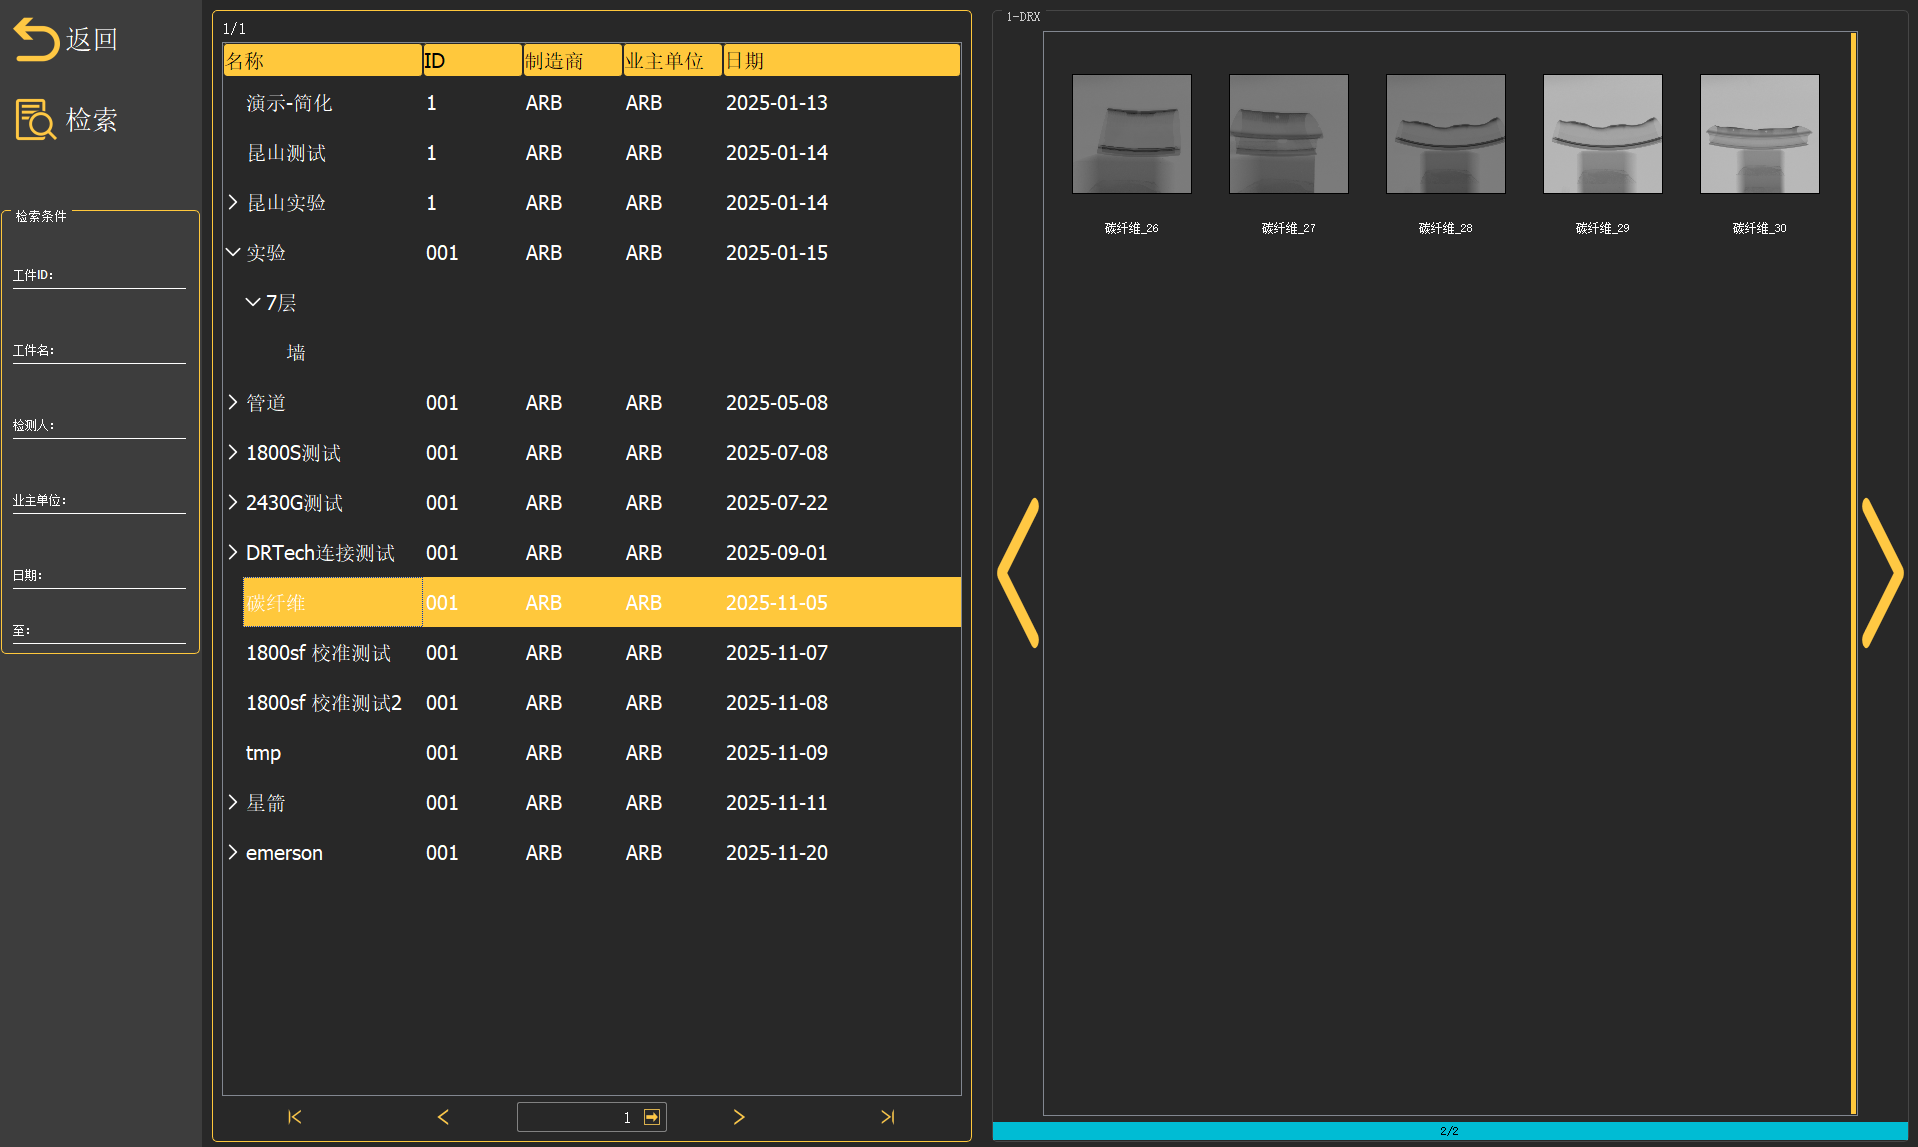Click the 检索 search icon
Viewport: 1918px width, 1147px height.
click(x=36, y=120)
